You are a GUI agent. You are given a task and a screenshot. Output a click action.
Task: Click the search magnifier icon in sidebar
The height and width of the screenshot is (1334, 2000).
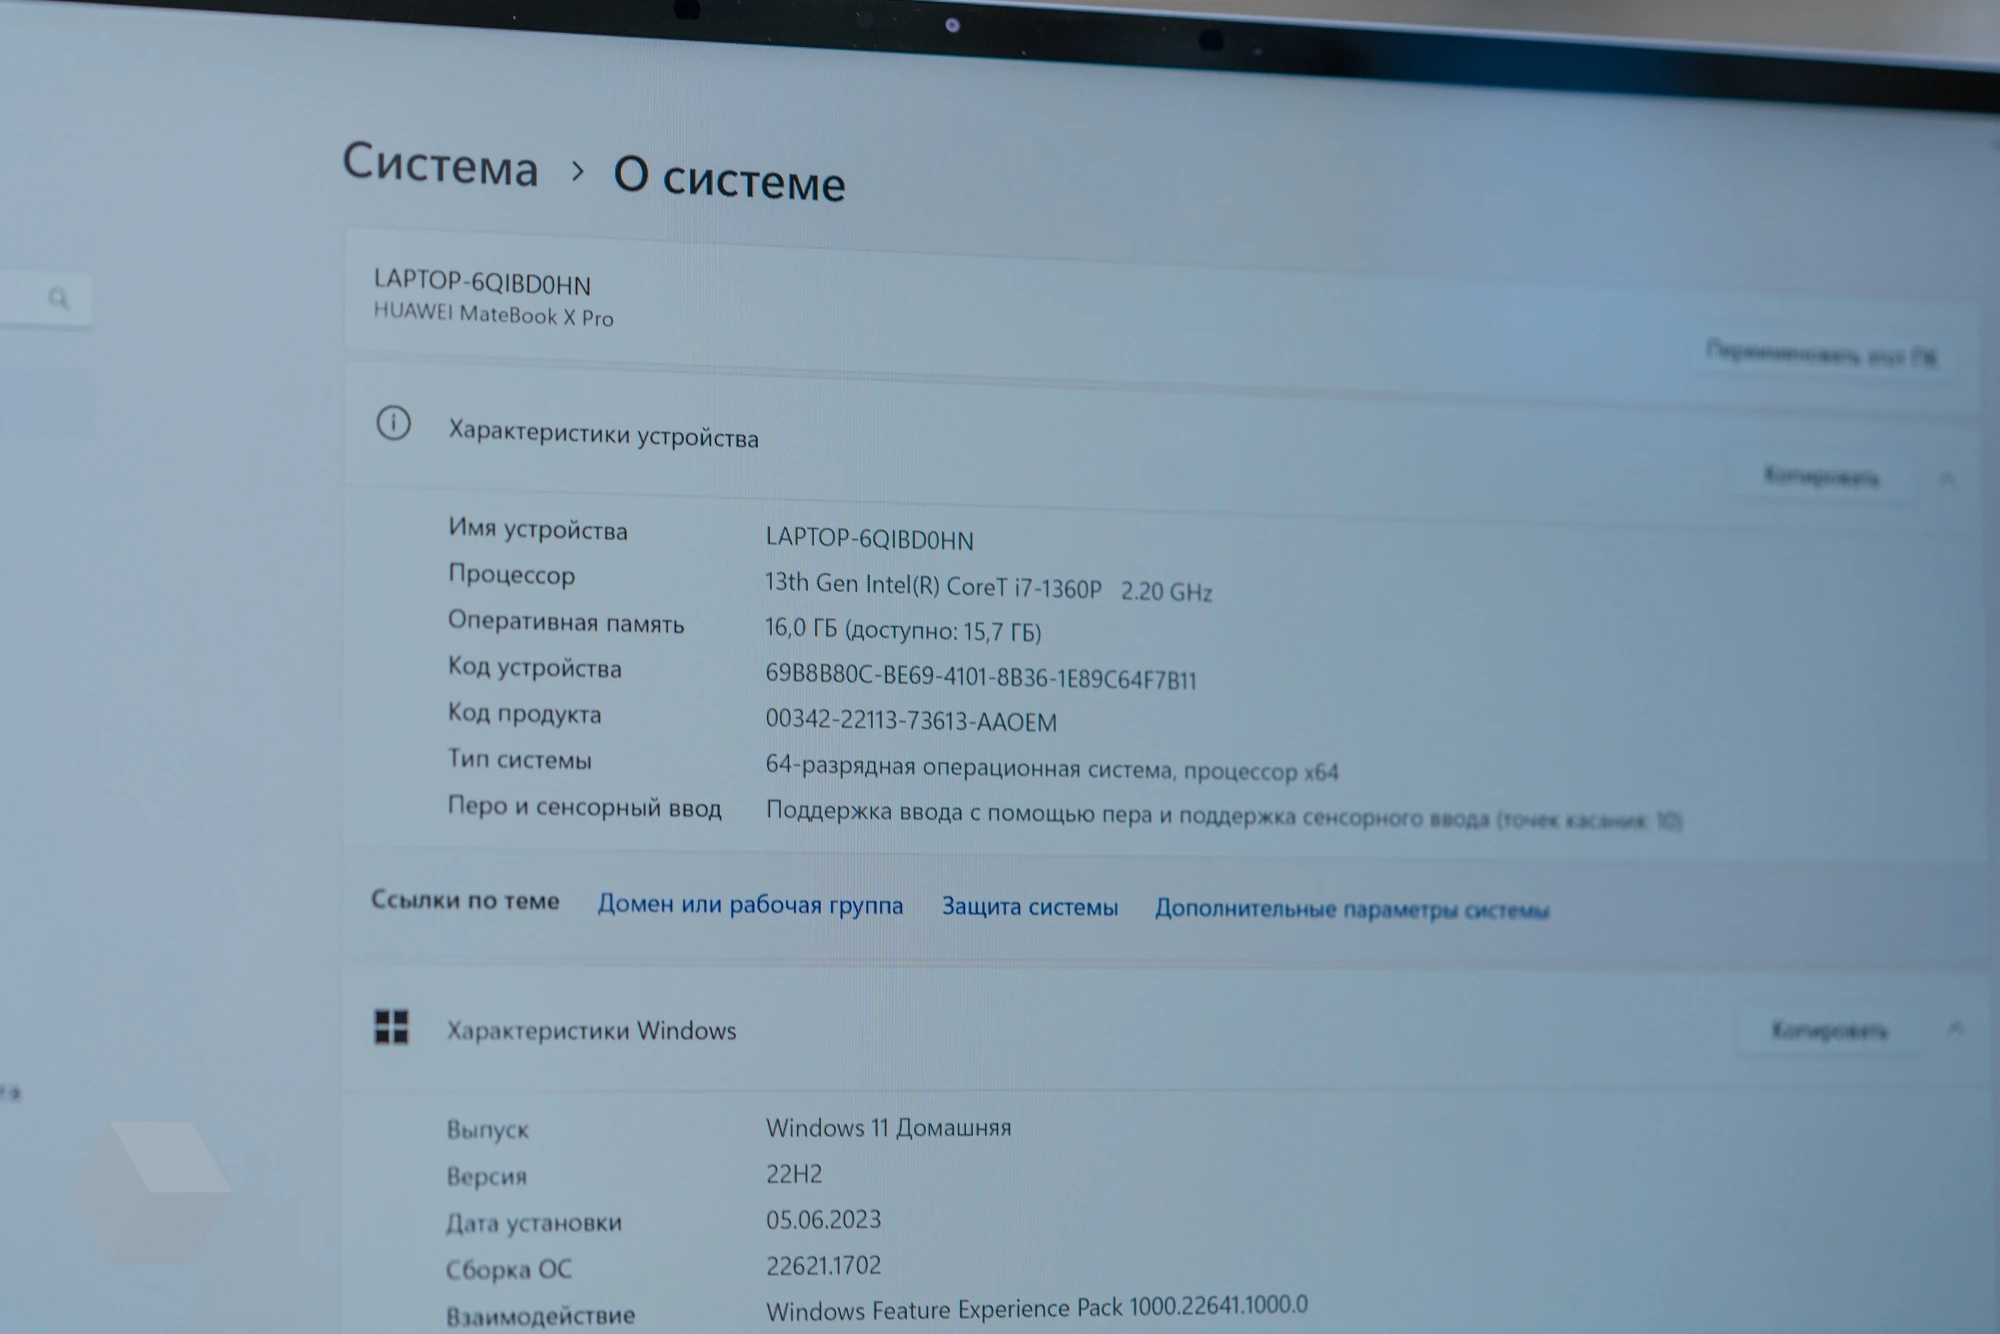[x=58, y=298]
